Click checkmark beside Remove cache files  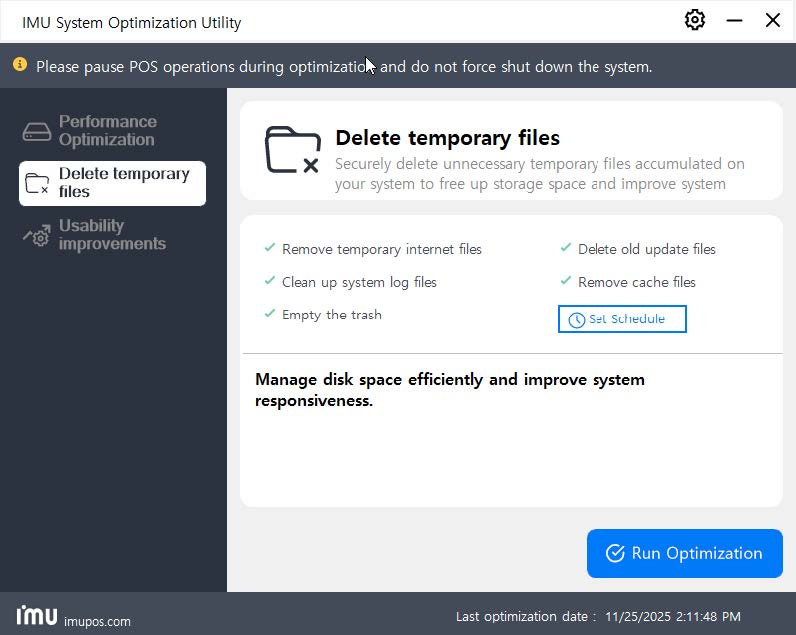[x=566, y=280]
